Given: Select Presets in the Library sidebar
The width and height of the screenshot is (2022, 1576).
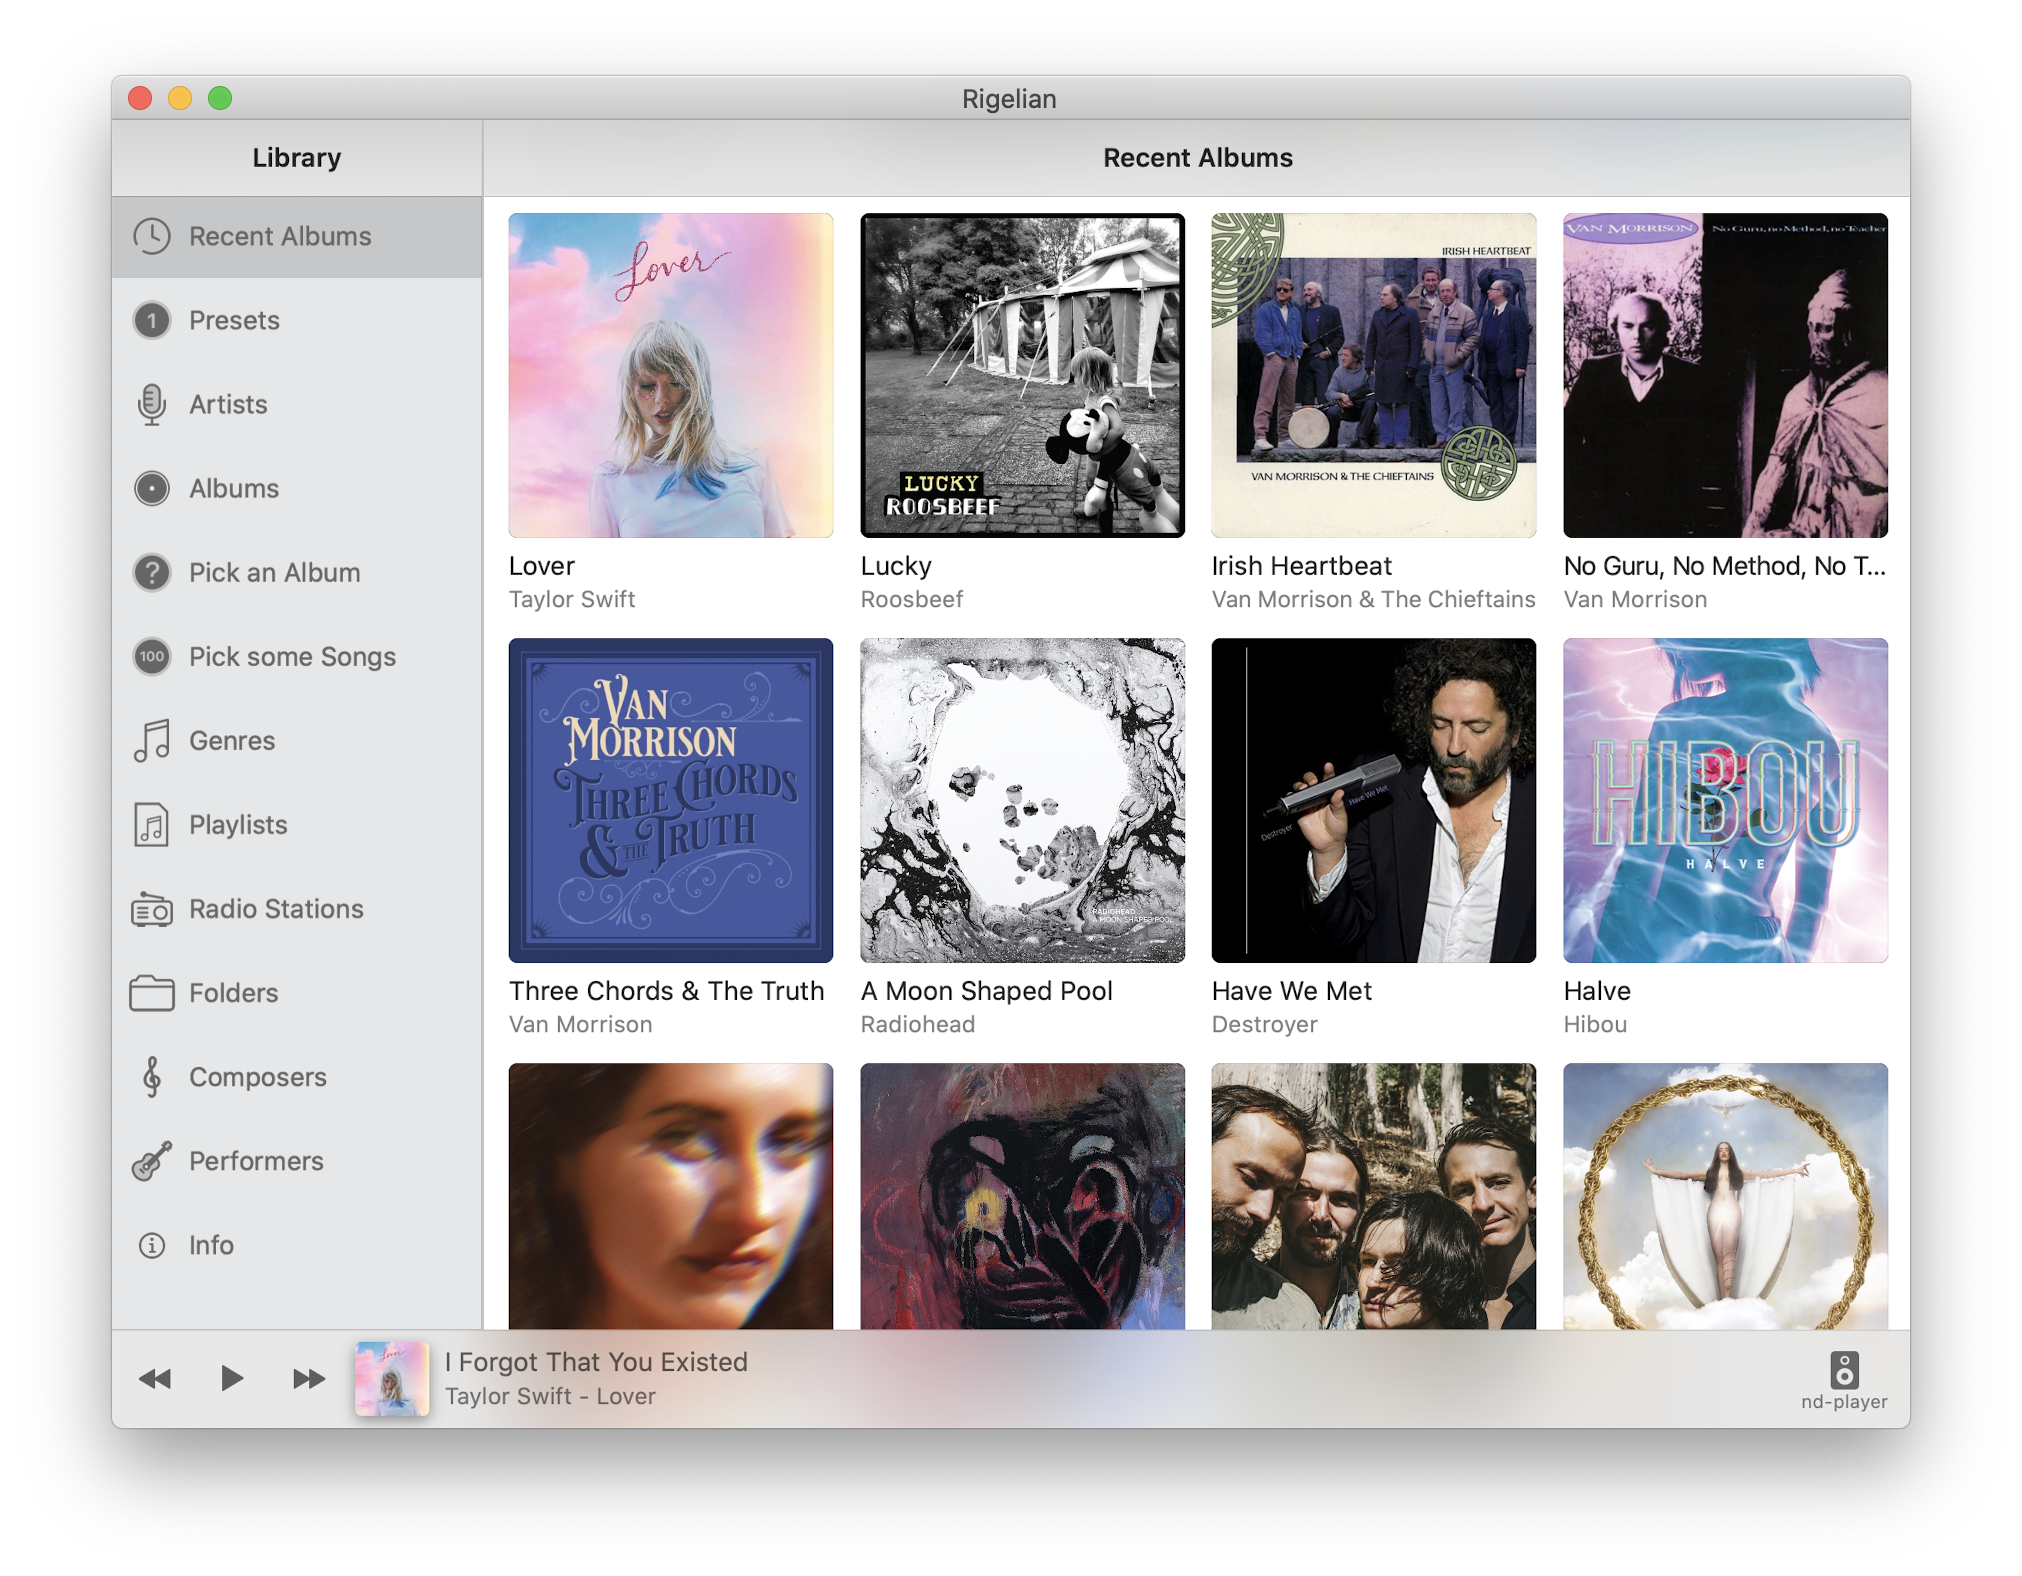Looking at the screenshot, I should 297,321.
